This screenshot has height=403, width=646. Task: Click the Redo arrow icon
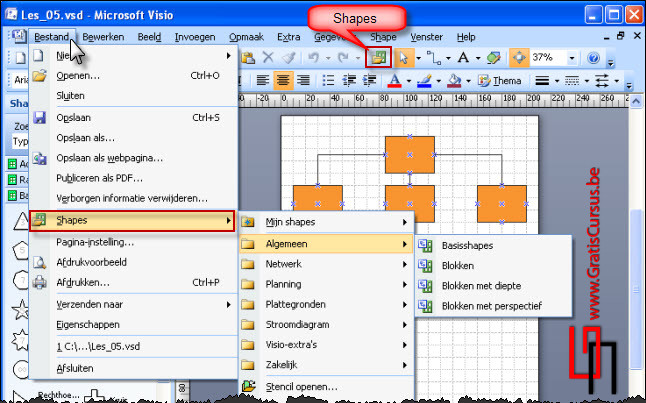[x=343, y=58]
